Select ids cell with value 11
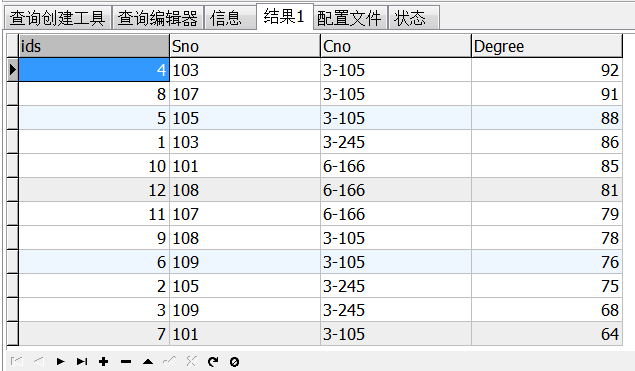The height and width of the screenshot is (371, 635). (94, 214)
